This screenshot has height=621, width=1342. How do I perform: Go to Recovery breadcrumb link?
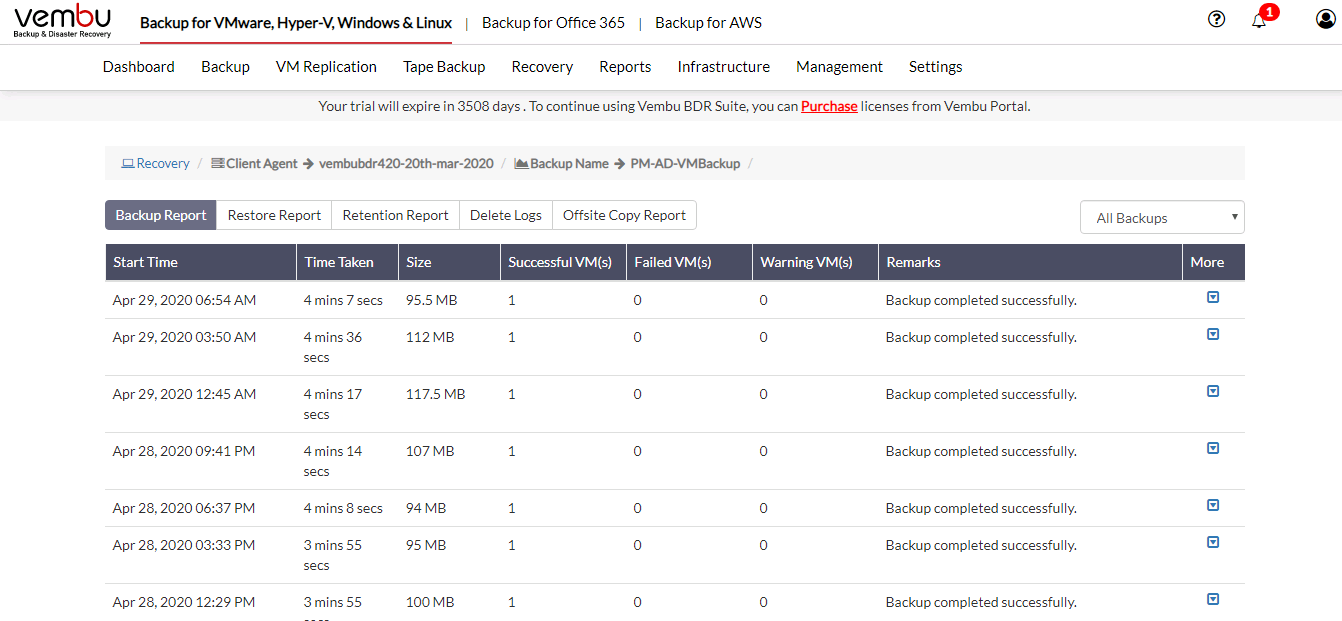click(155, 163)
